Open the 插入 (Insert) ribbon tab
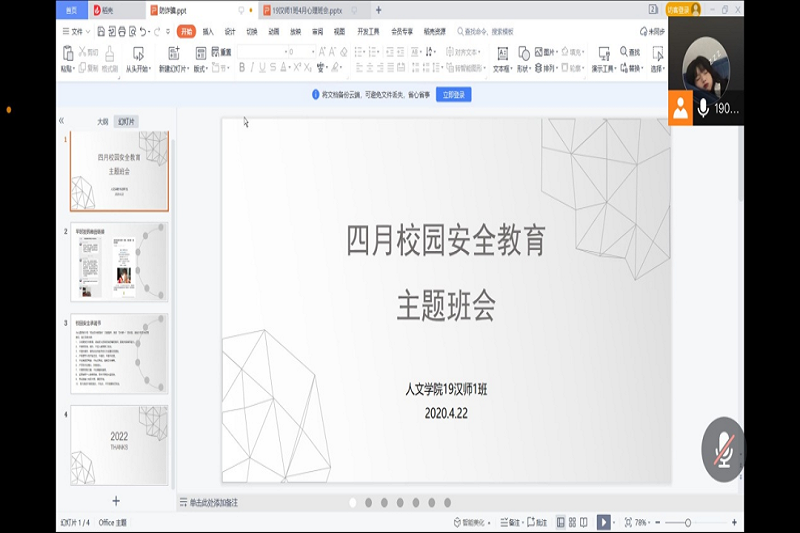 click(208, 32)
